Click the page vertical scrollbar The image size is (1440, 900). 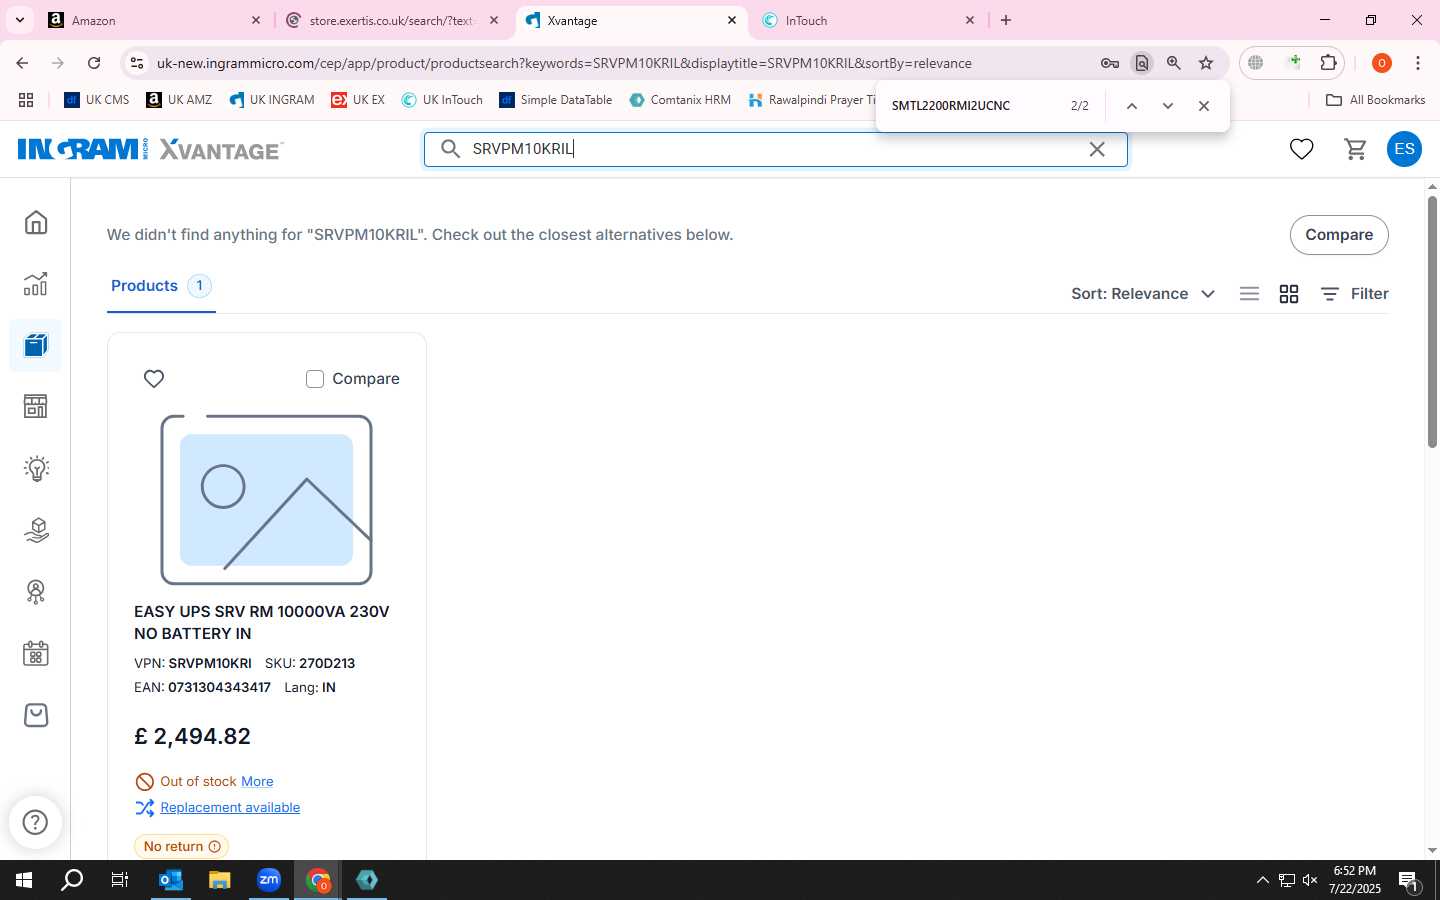[x=1432, y=320]
